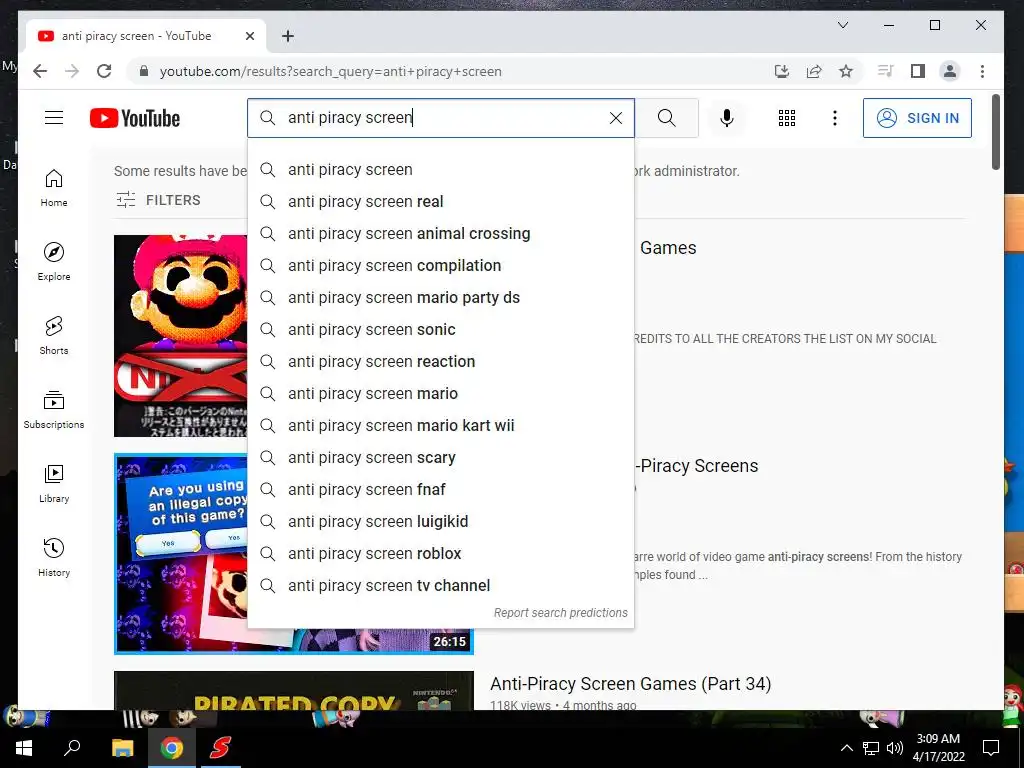Open Shorts in the sidebar
Screen dimensions: 1024x768
pyautogui.click(x=54, y=336)
